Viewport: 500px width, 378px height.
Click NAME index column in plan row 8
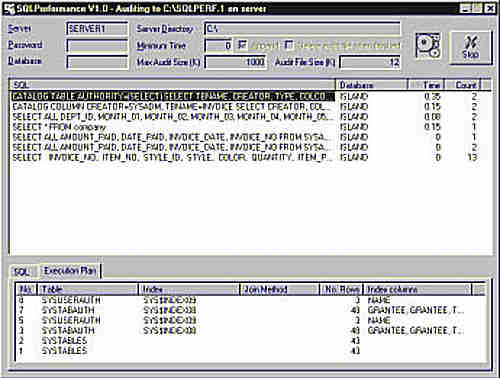(378, 300)
